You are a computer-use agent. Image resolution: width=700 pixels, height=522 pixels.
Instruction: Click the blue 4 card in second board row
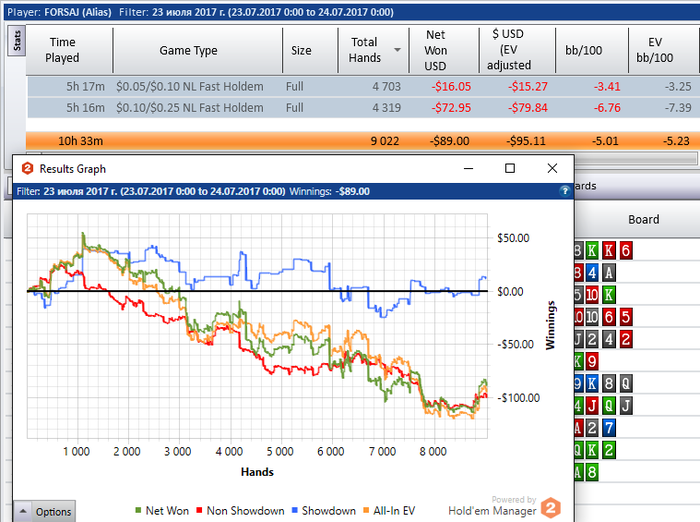point(592,272)
